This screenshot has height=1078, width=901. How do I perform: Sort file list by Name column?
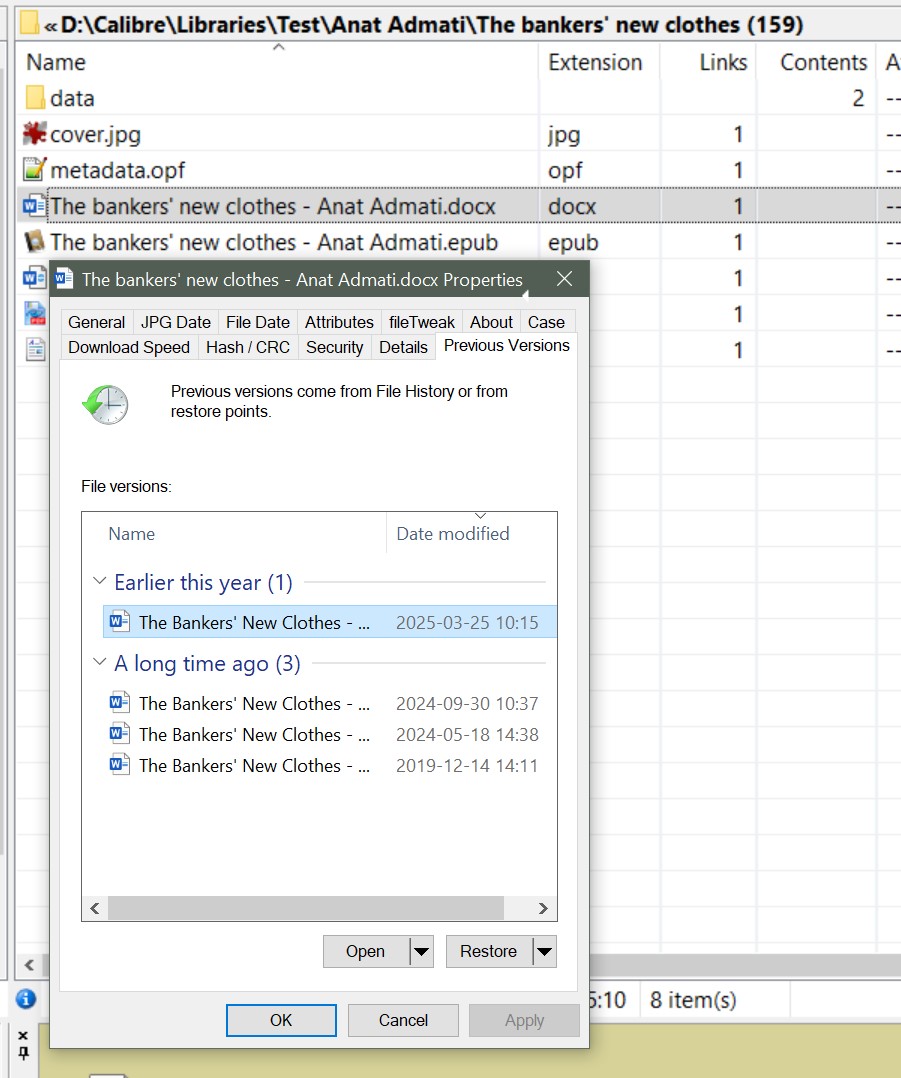coord(278,62)
